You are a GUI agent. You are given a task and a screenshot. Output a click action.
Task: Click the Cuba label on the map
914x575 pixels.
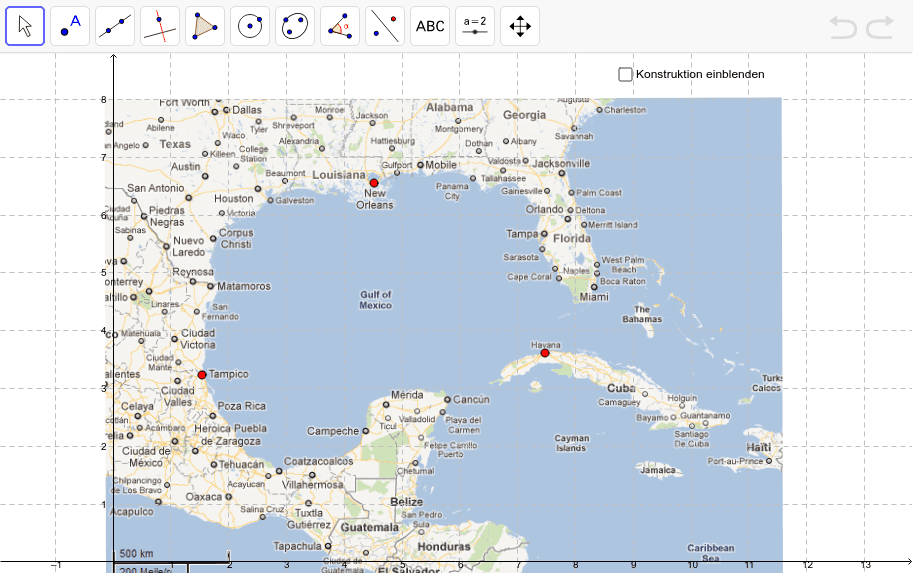pyautogui.click(x=621, y=388)
